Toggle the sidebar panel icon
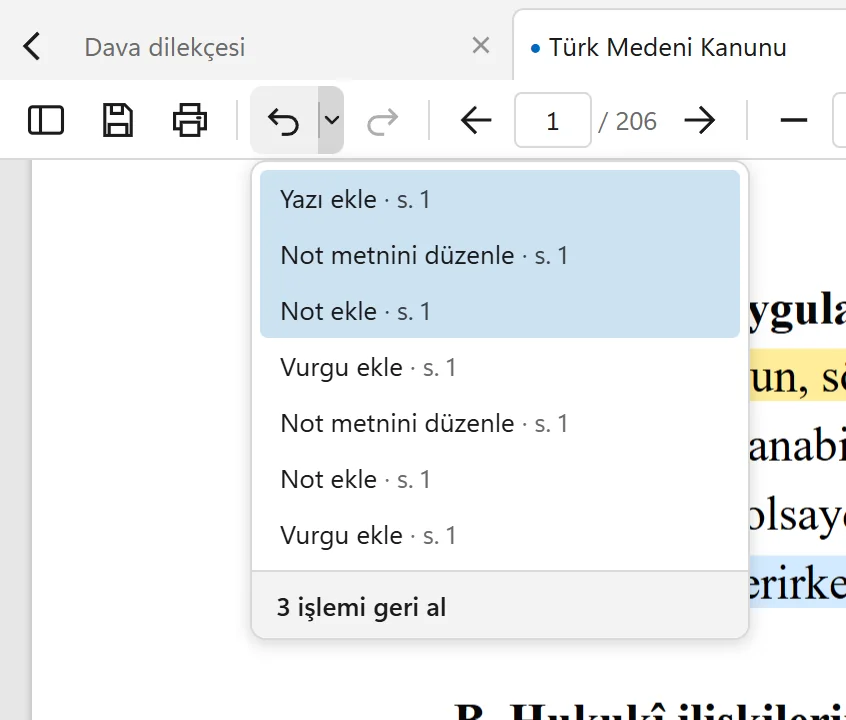Image resolution: width=846 pixels, height=720 pixels. pyautogui.click(x=46, y=120)
